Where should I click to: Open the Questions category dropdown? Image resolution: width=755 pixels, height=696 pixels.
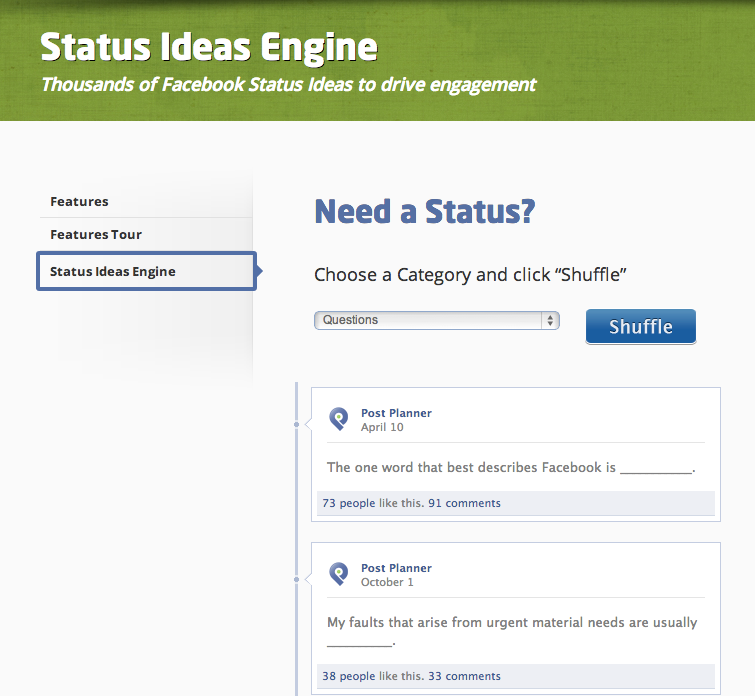436,320
